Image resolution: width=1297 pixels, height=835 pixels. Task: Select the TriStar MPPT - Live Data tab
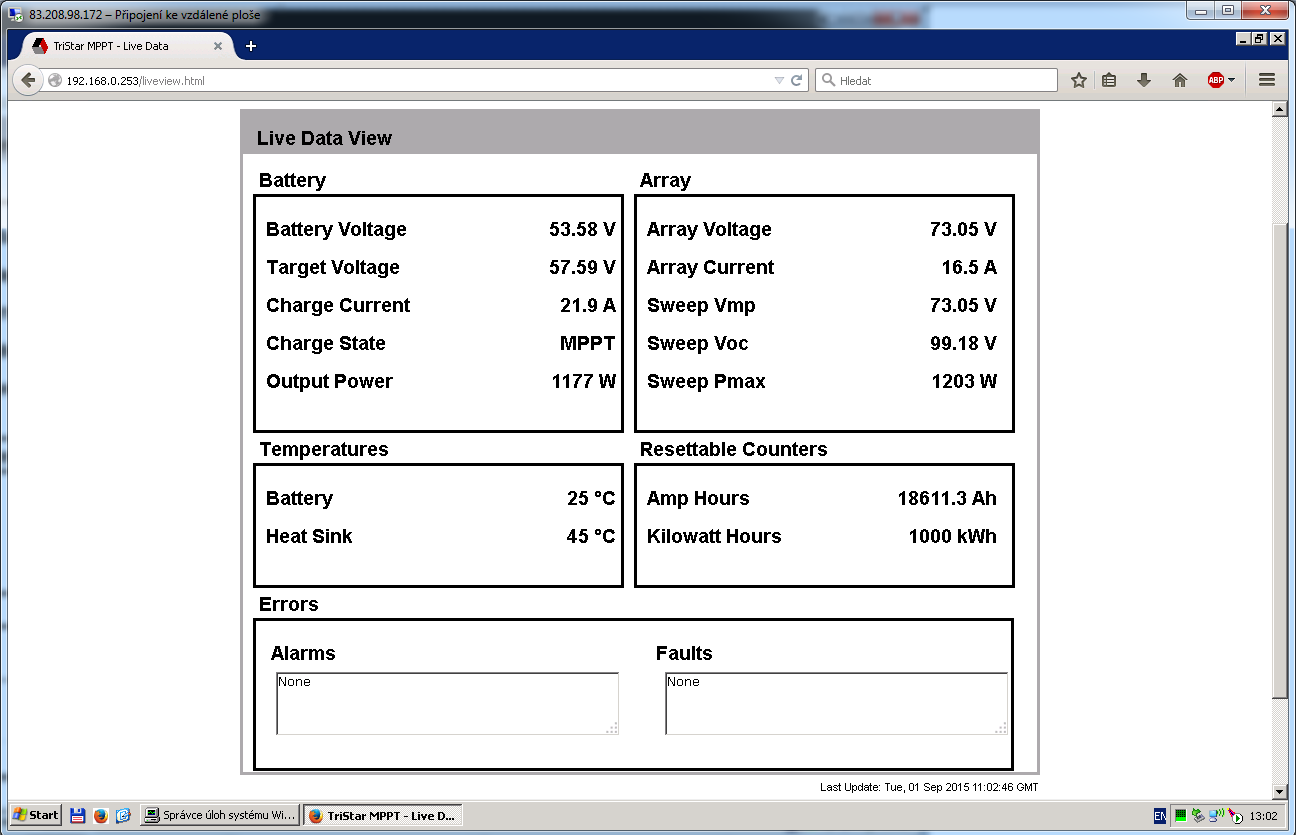(115, 46)
